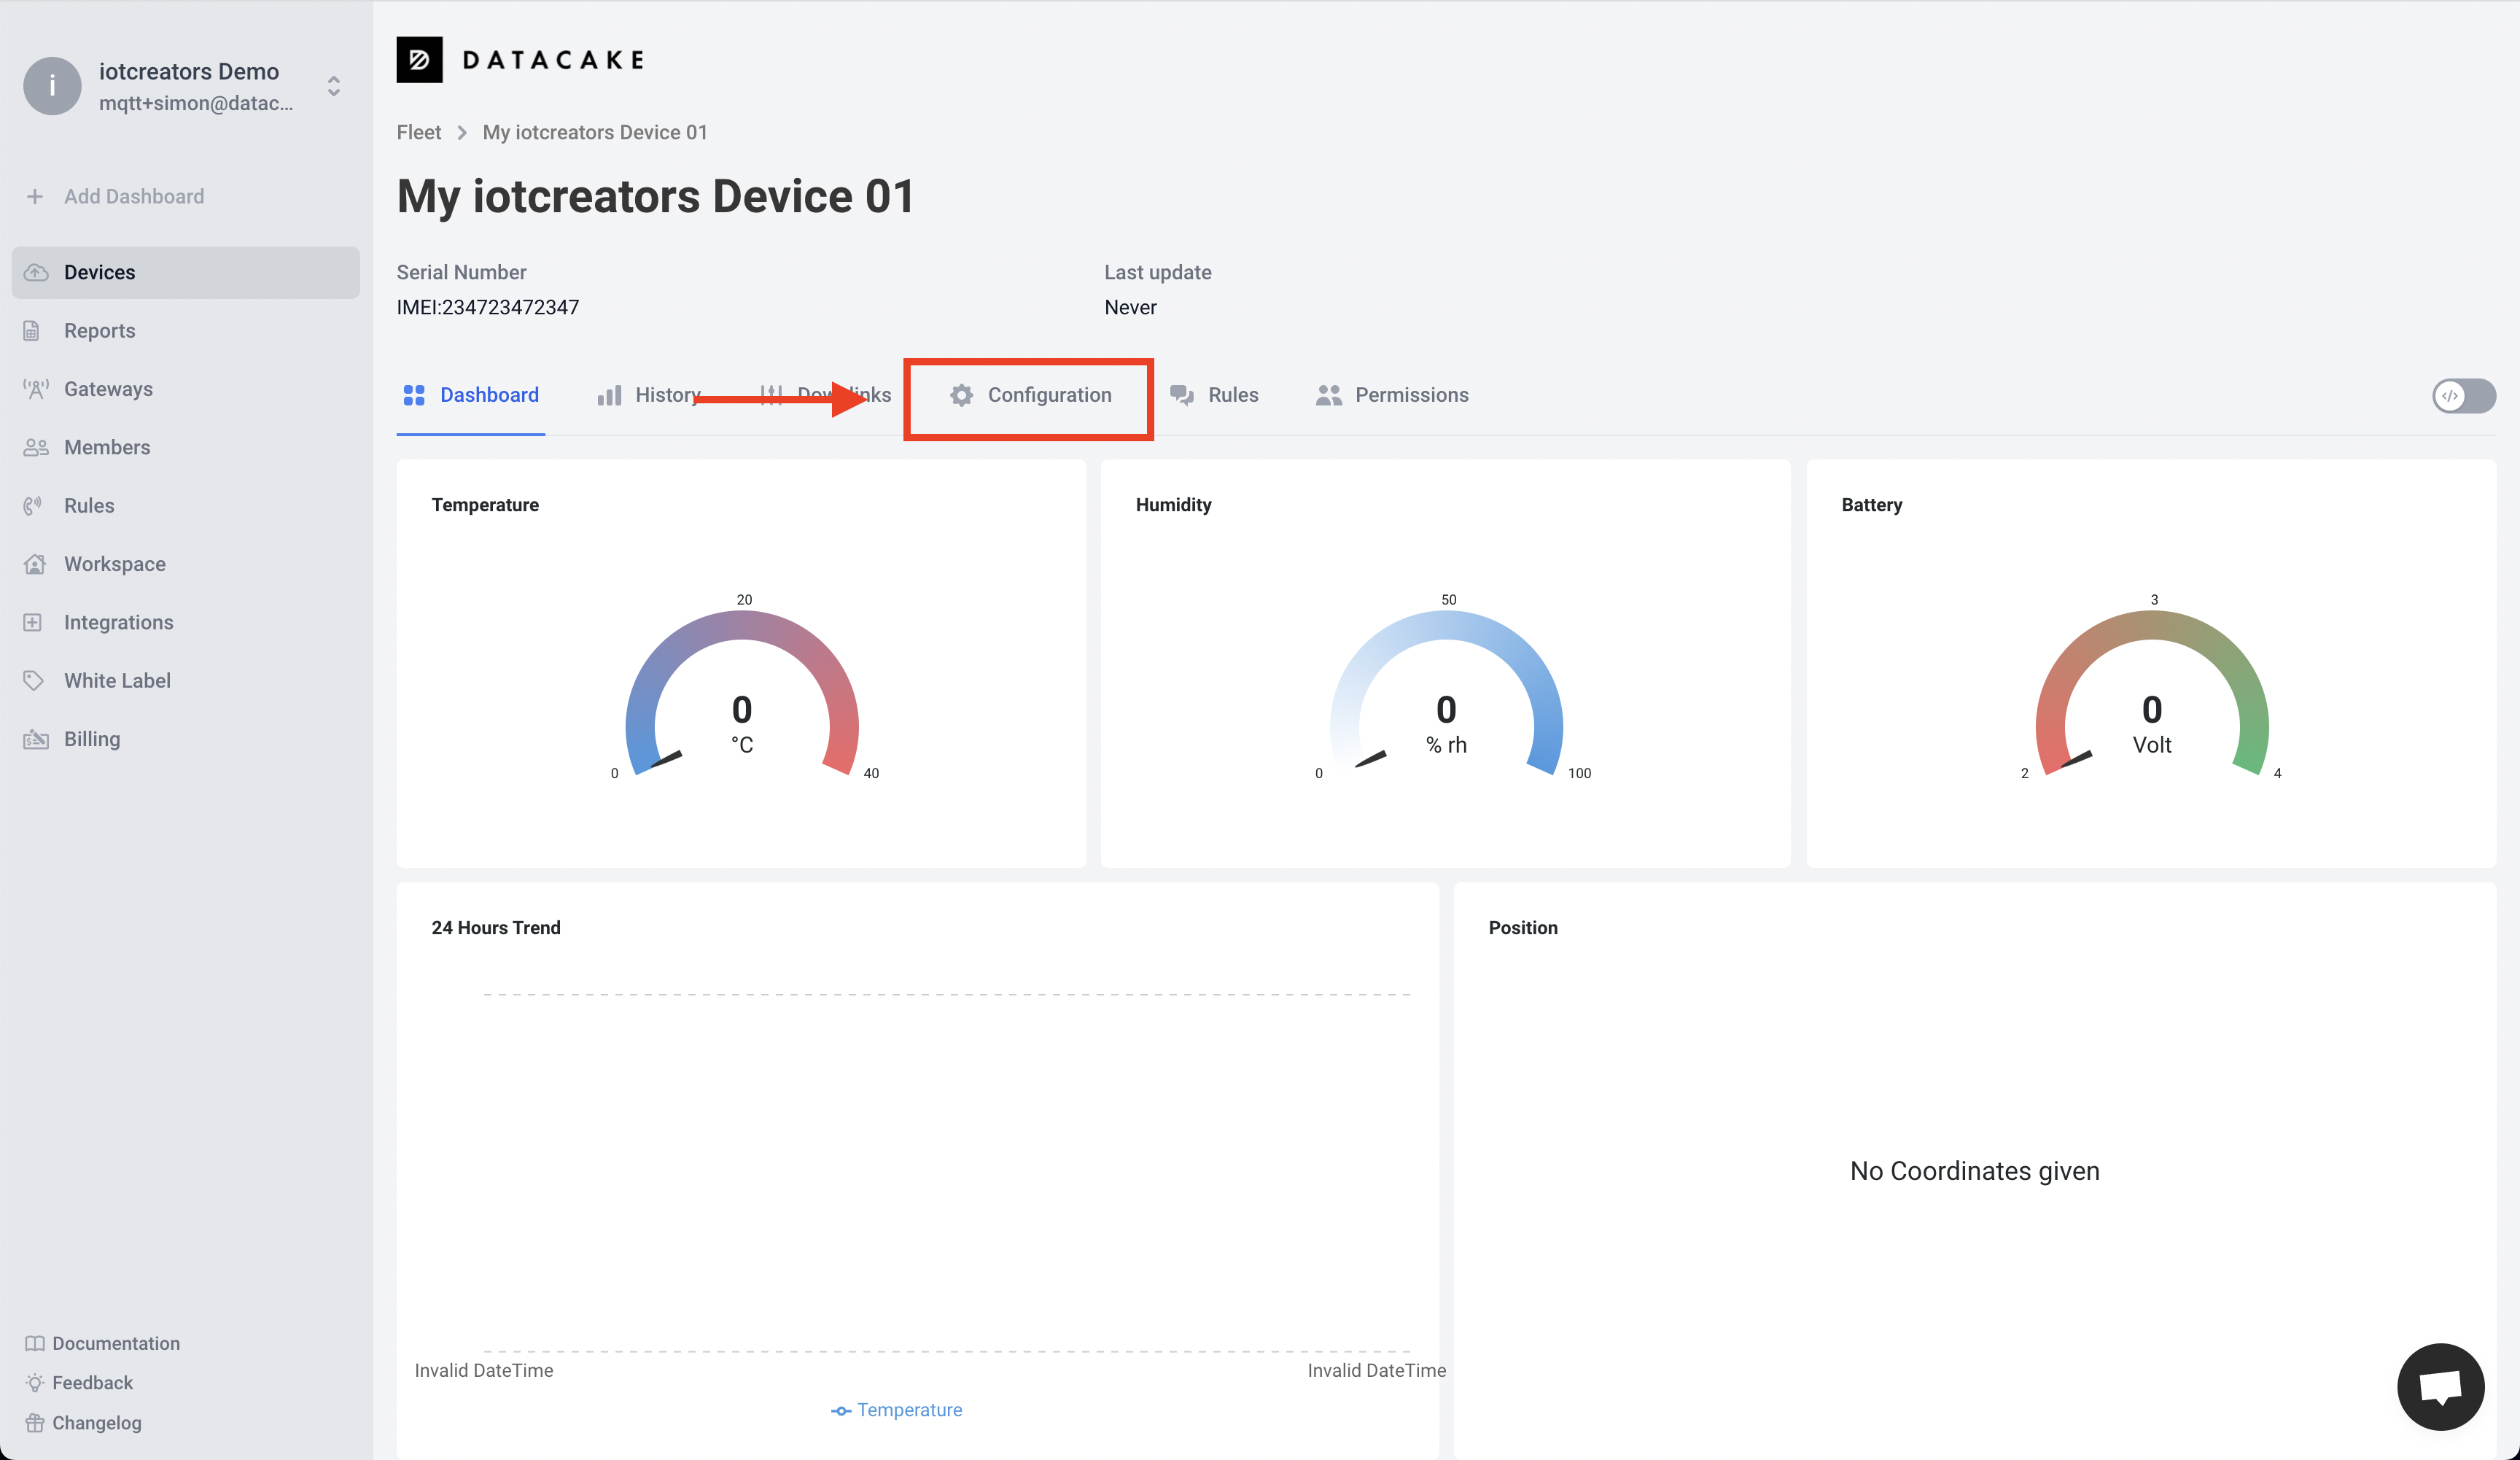Open the device Rules tab

coord(1214,395)
